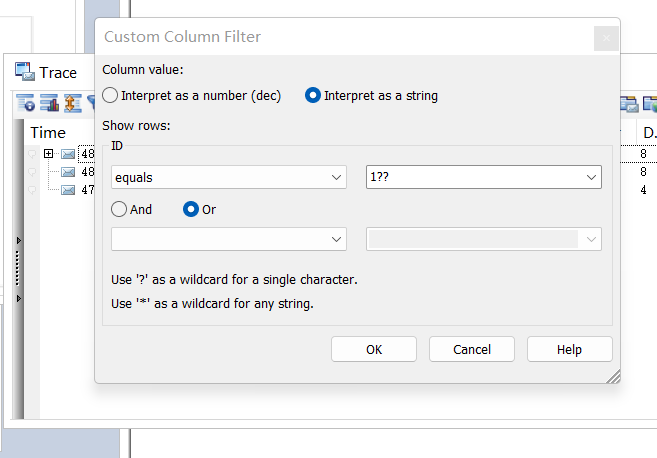Screen dimensions: 657x458
Task: Click envelope icon of first trace row
Action: (68, 154)
